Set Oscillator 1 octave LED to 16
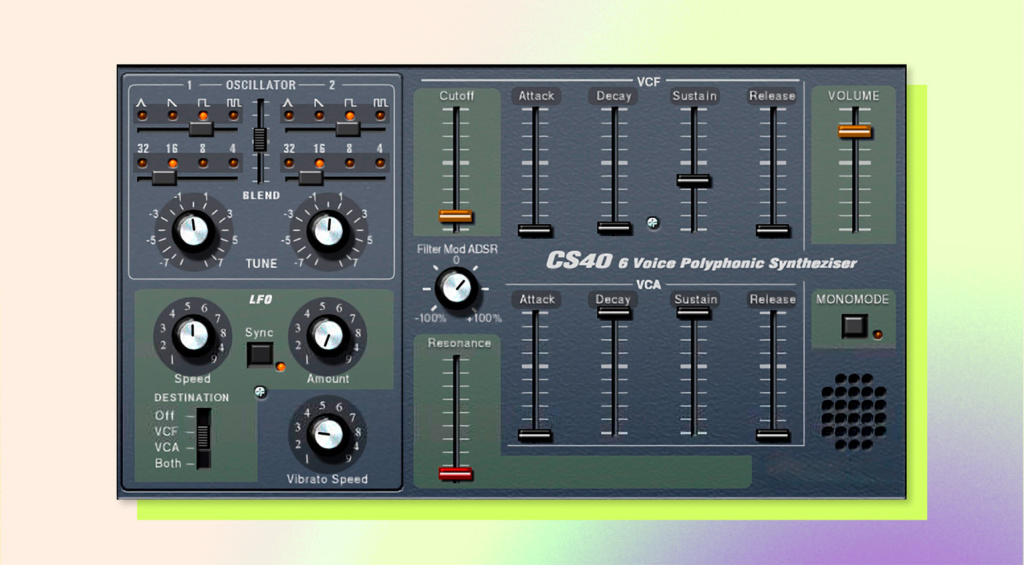The width and height of the screenshot is (1024, 565). coord(172,163)
